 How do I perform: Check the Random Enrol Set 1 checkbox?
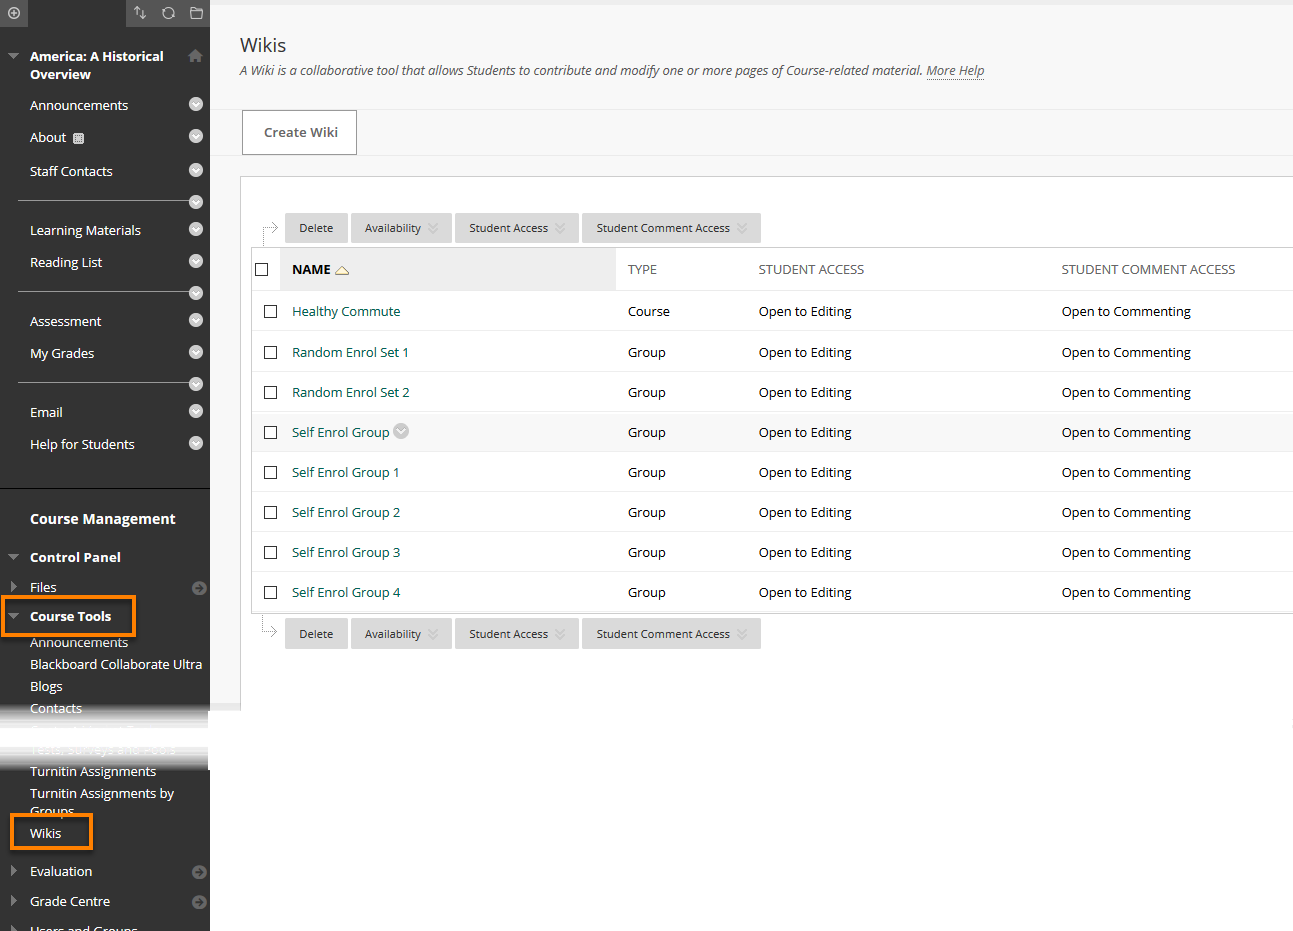pos(270,352)
